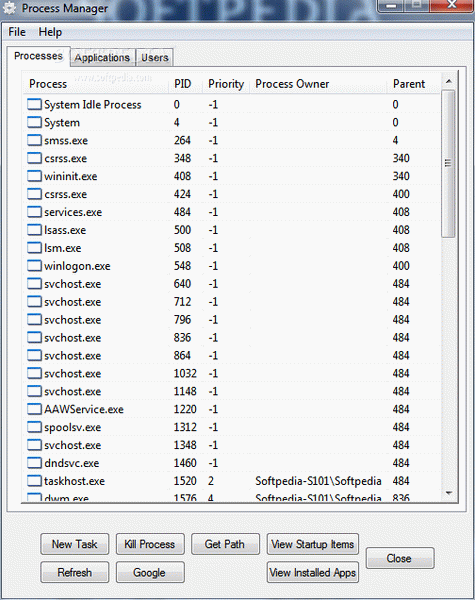
Task: Click the View Startup Items button
Action: point(313,544)
